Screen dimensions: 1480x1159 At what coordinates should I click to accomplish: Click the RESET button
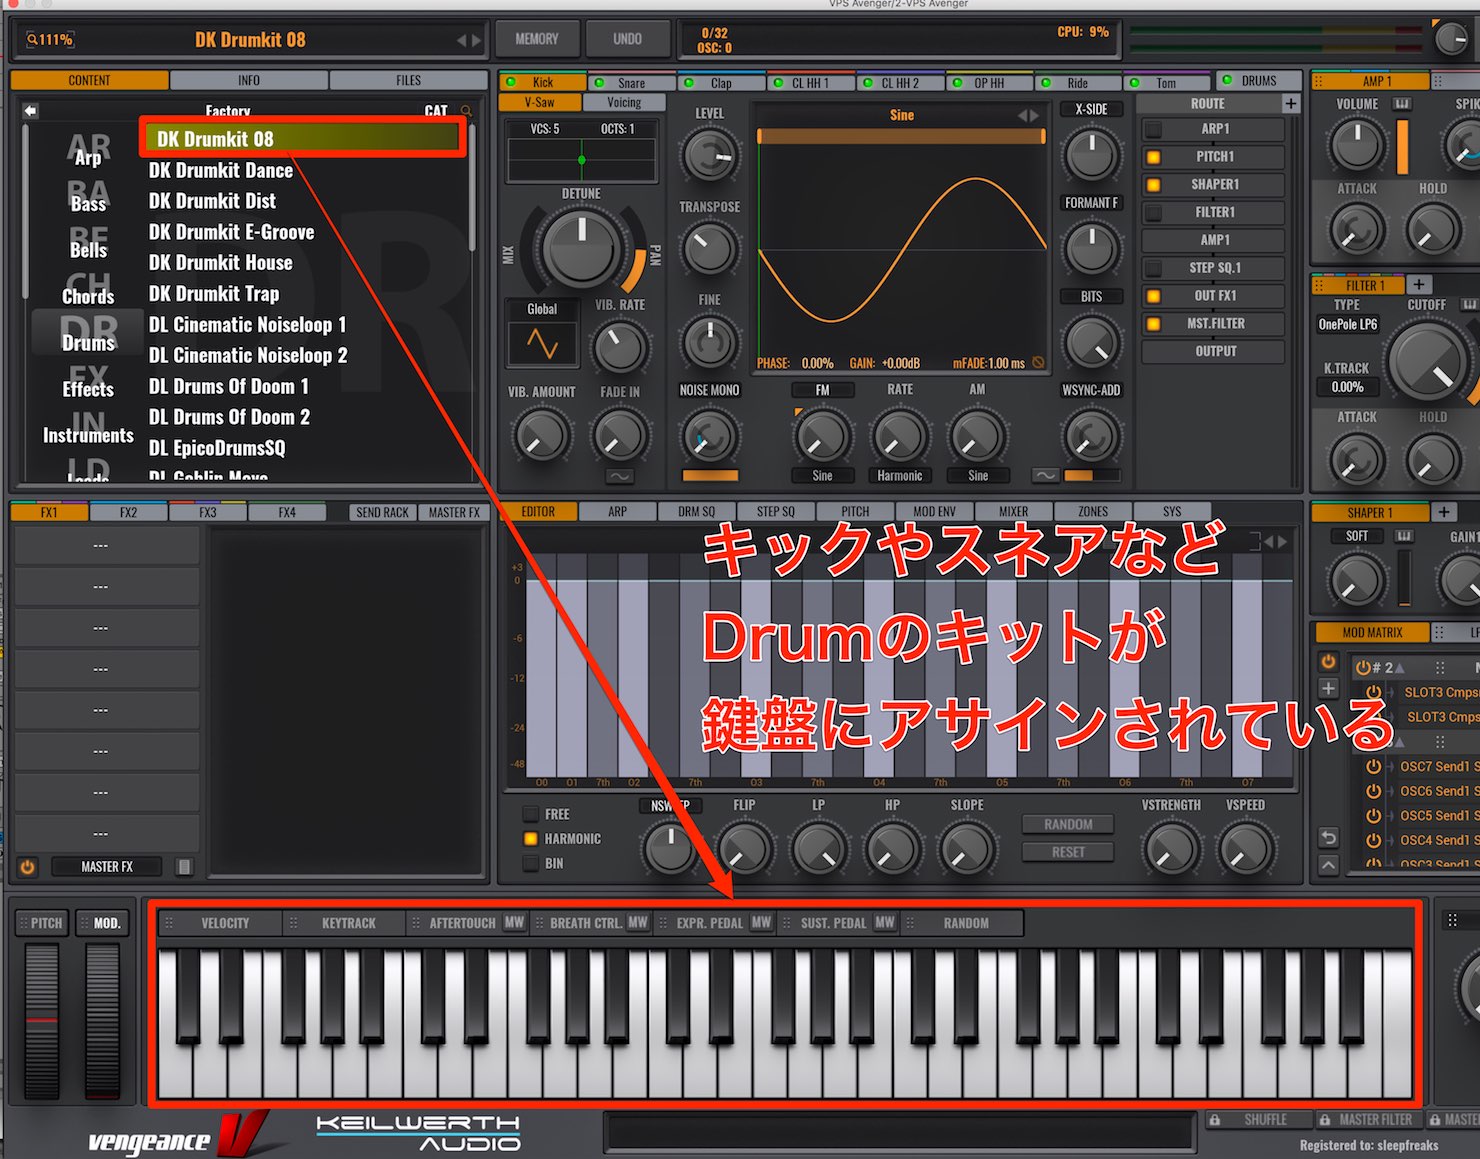[1068, 852]
